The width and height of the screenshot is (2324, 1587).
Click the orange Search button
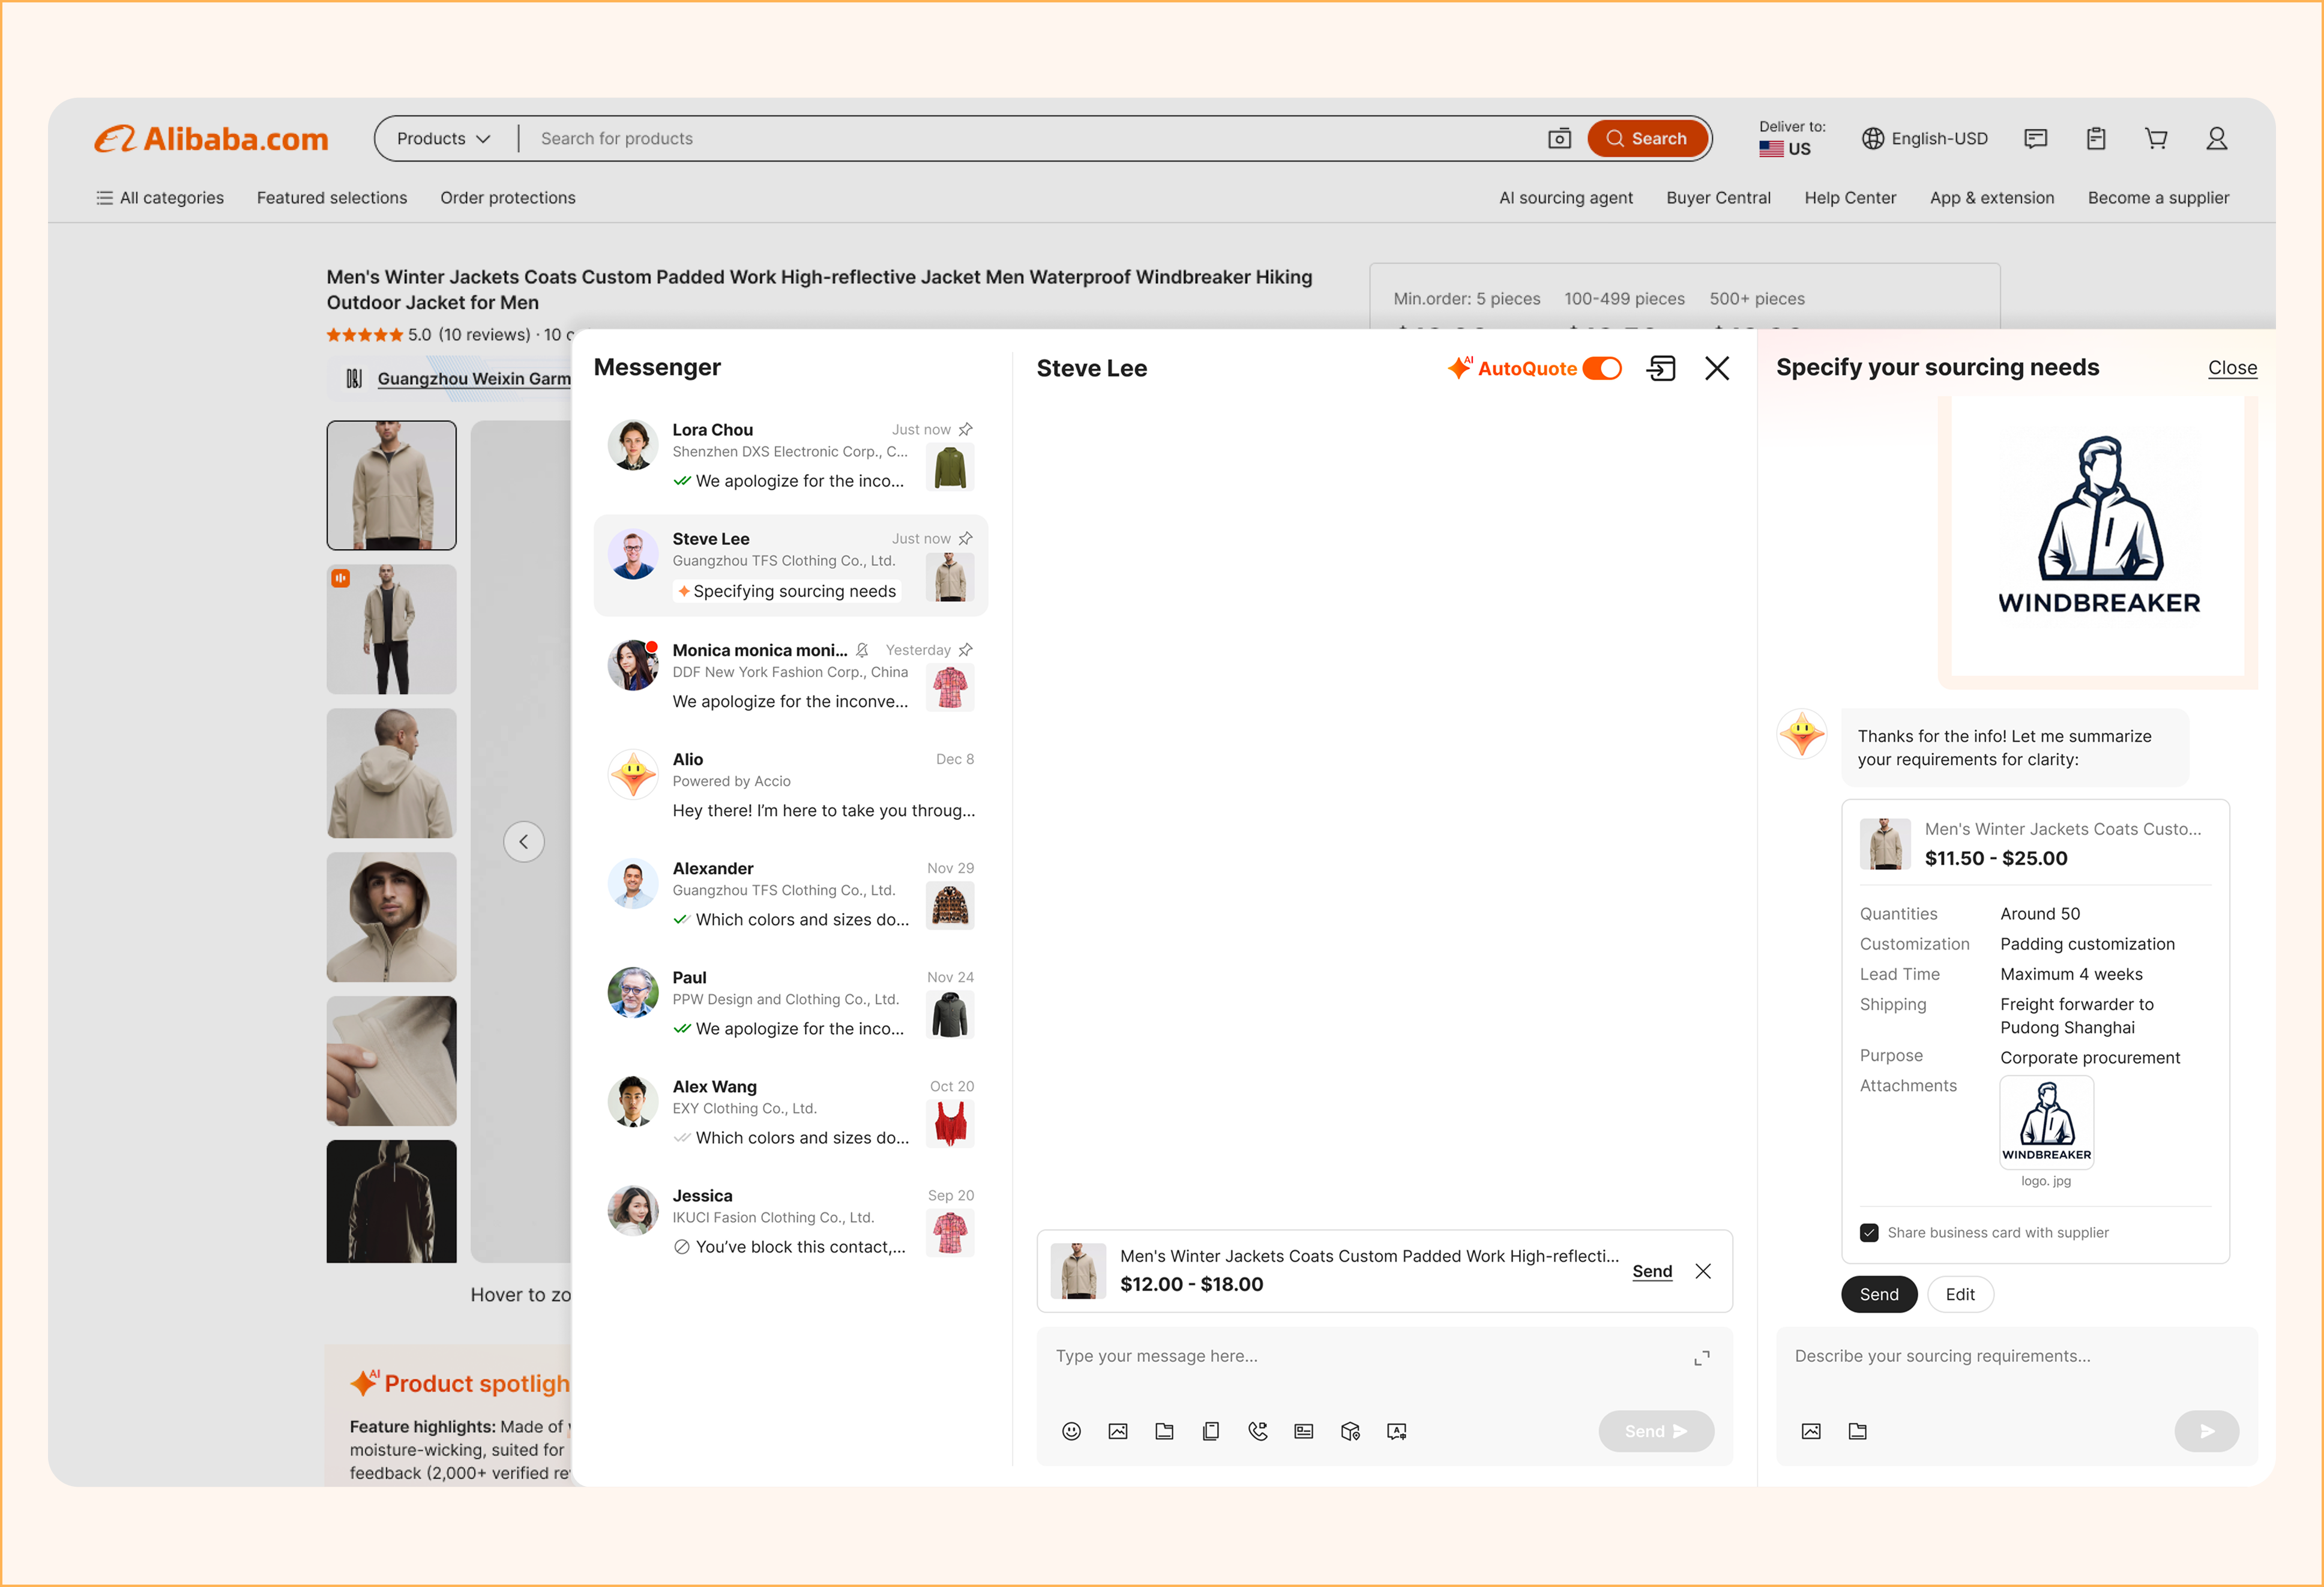tap(1647, 139)
